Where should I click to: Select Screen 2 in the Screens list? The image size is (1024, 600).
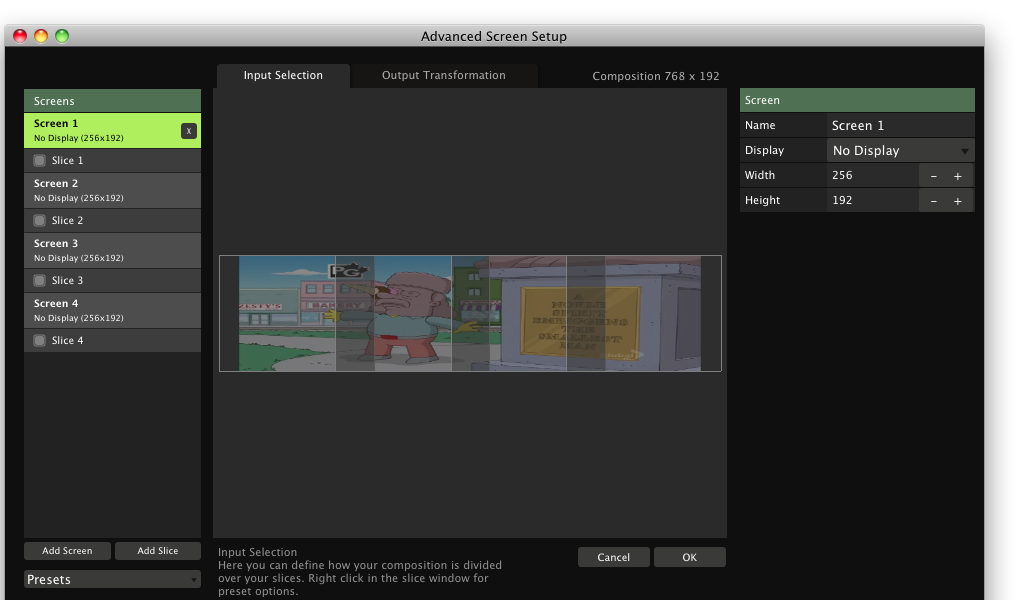coord(112,191)
